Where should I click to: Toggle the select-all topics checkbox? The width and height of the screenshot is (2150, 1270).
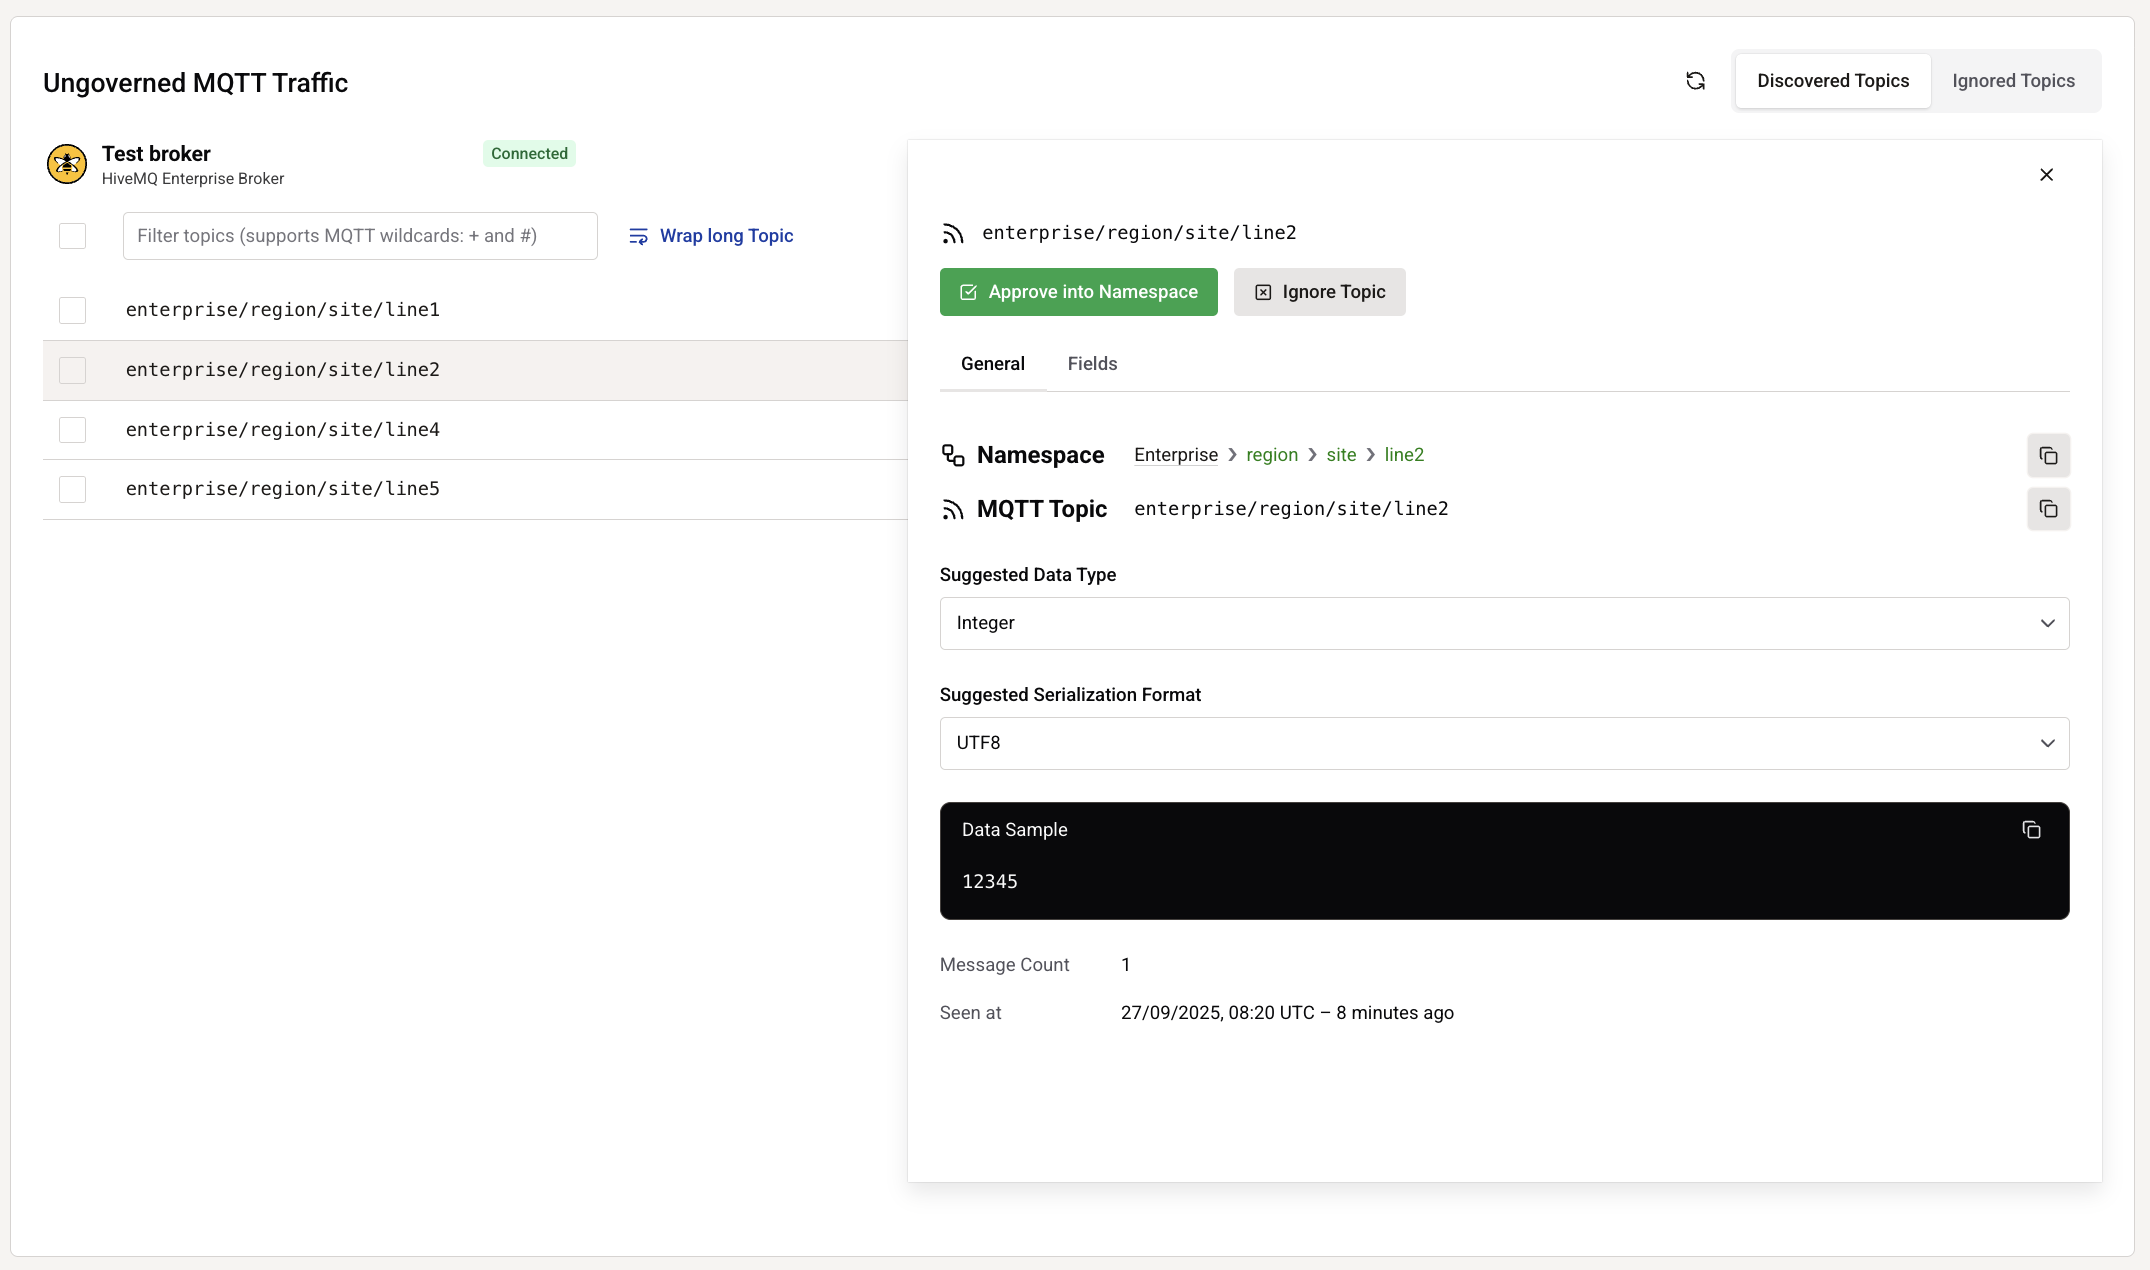(x=72, y=236)
